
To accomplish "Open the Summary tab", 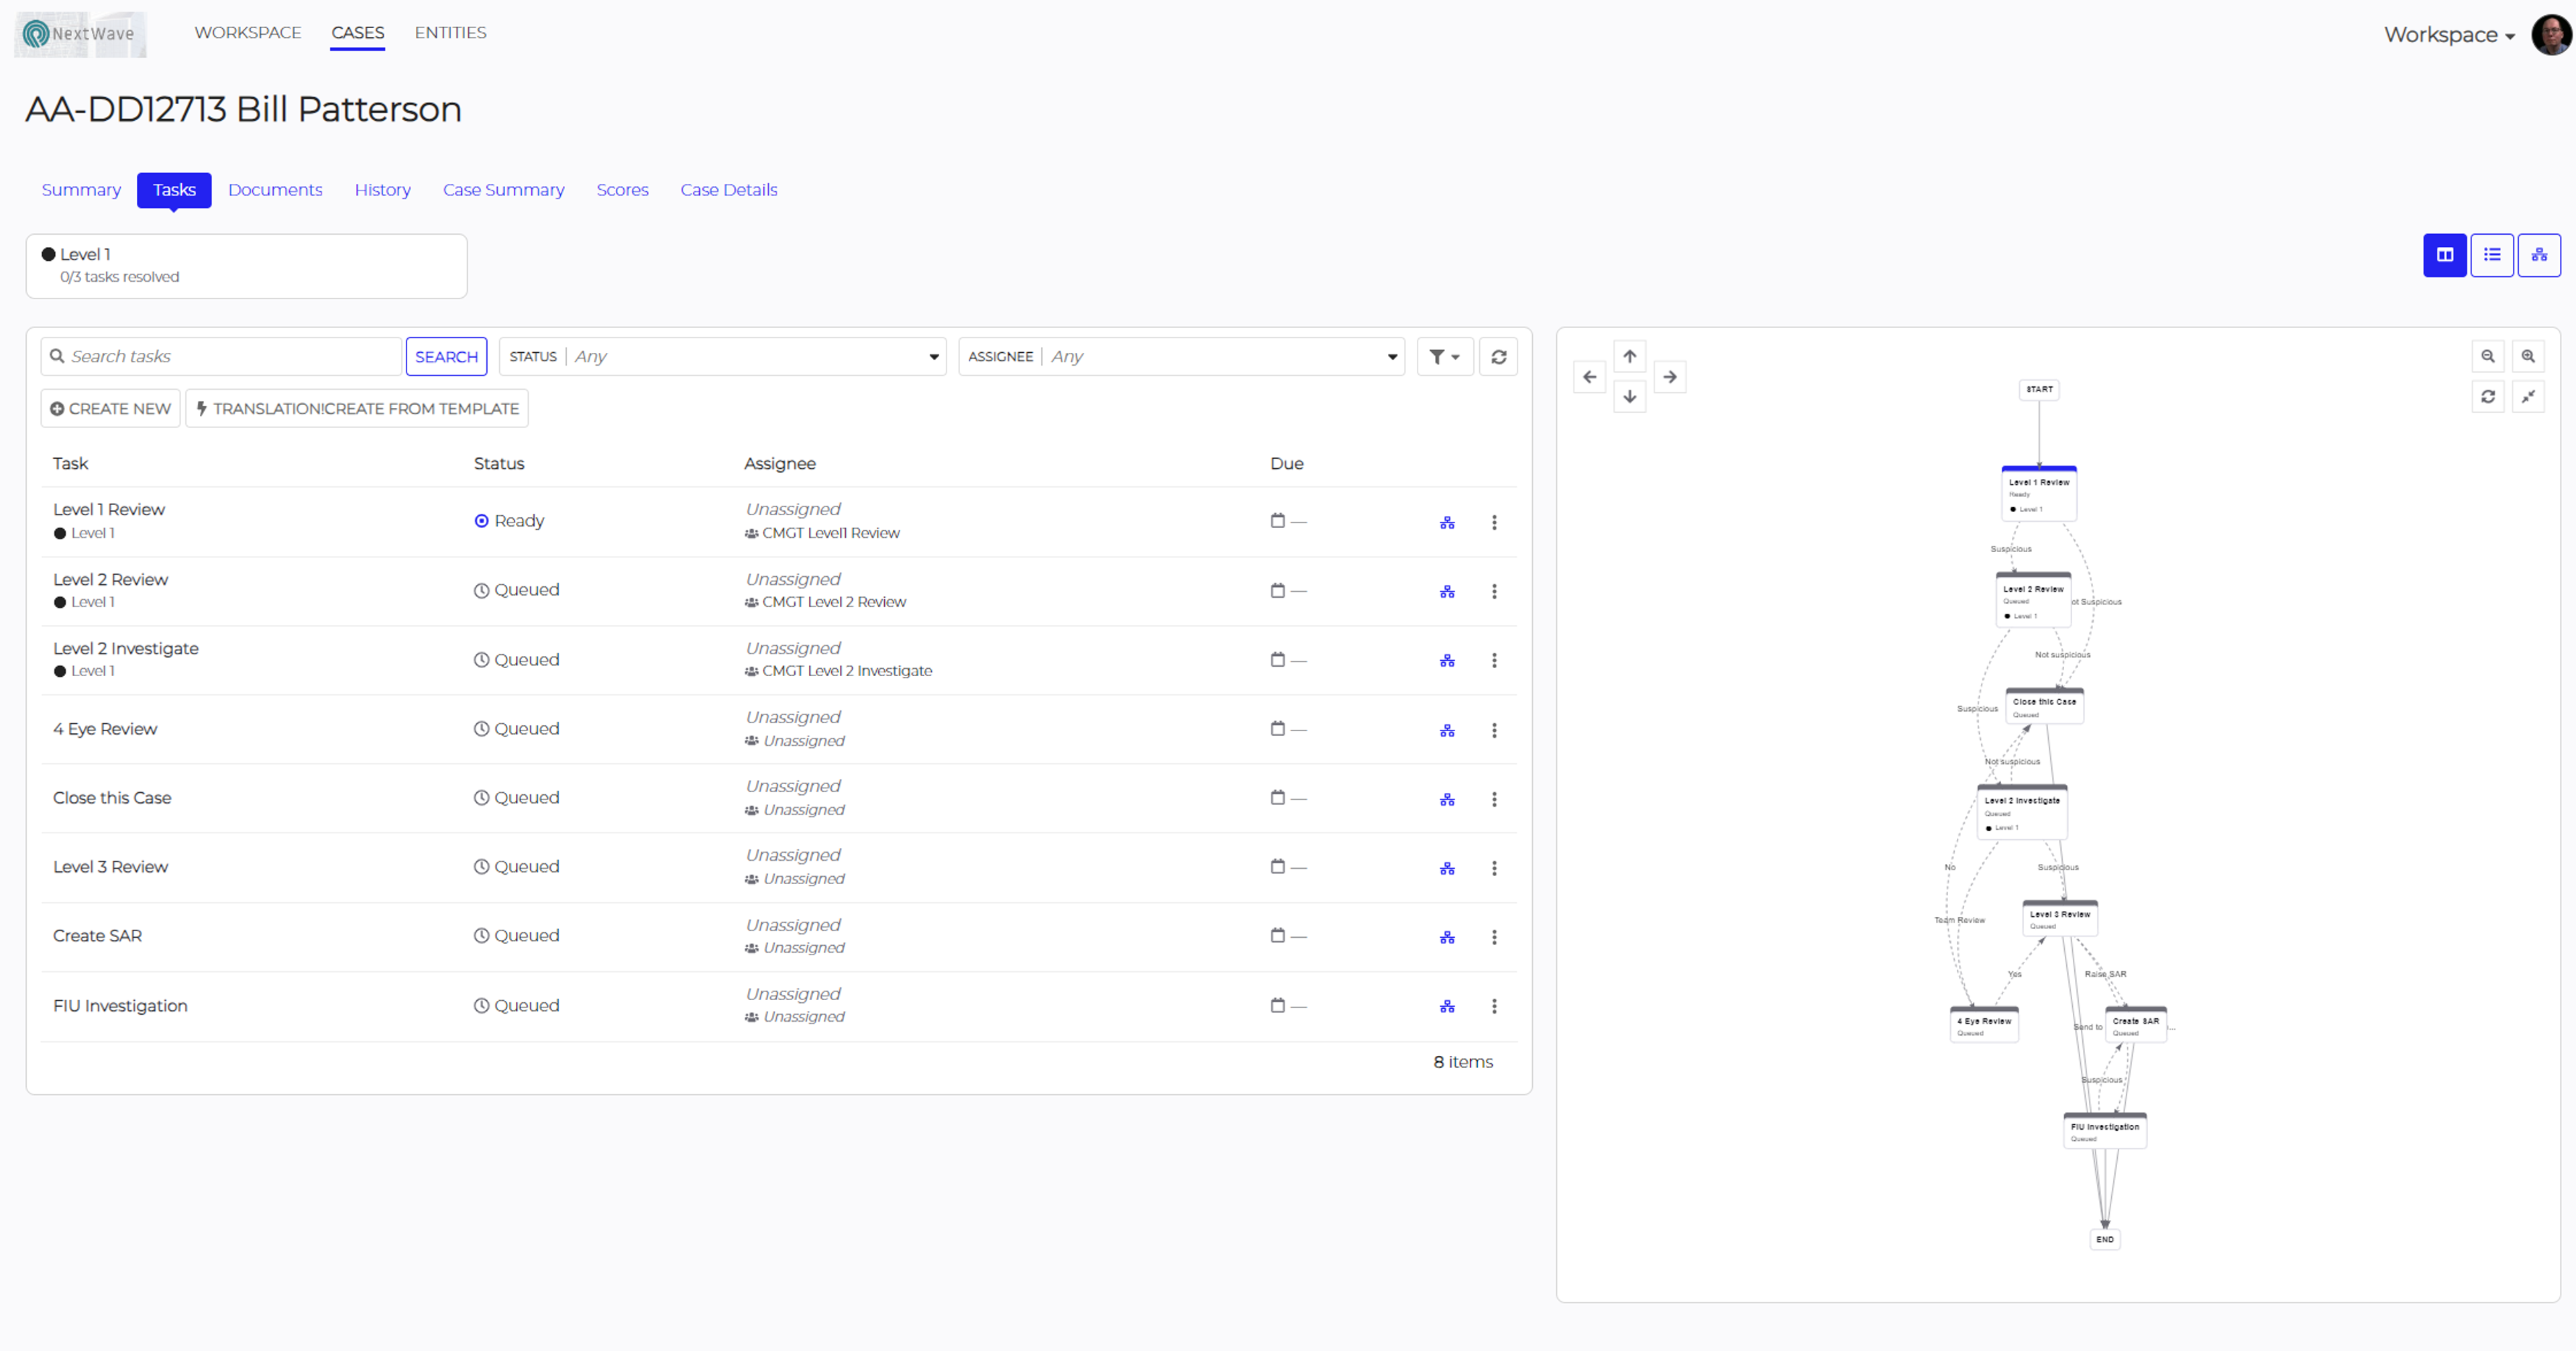I will click(x=81, y=190).
